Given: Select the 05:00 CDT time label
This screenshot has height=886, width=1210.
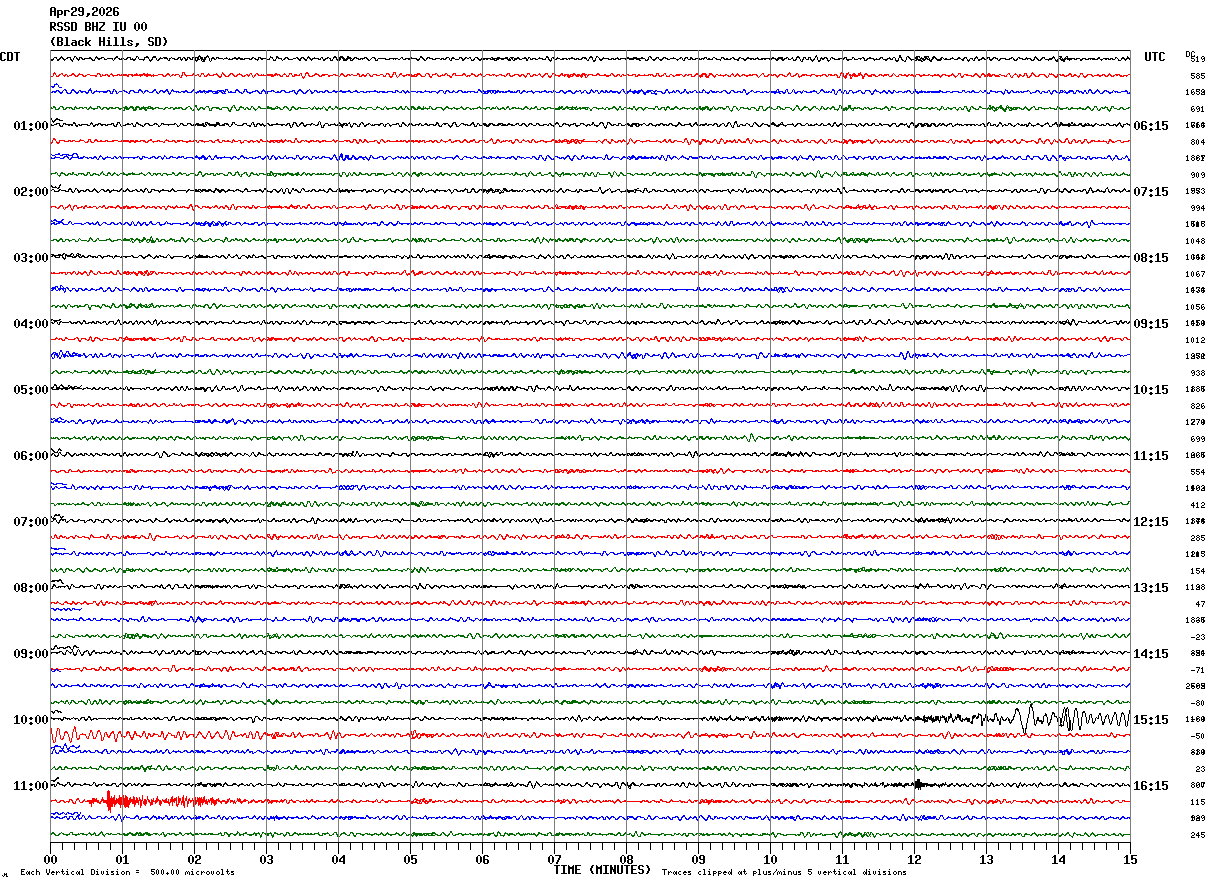Looking at the screenshot, I should coord(31,390).
